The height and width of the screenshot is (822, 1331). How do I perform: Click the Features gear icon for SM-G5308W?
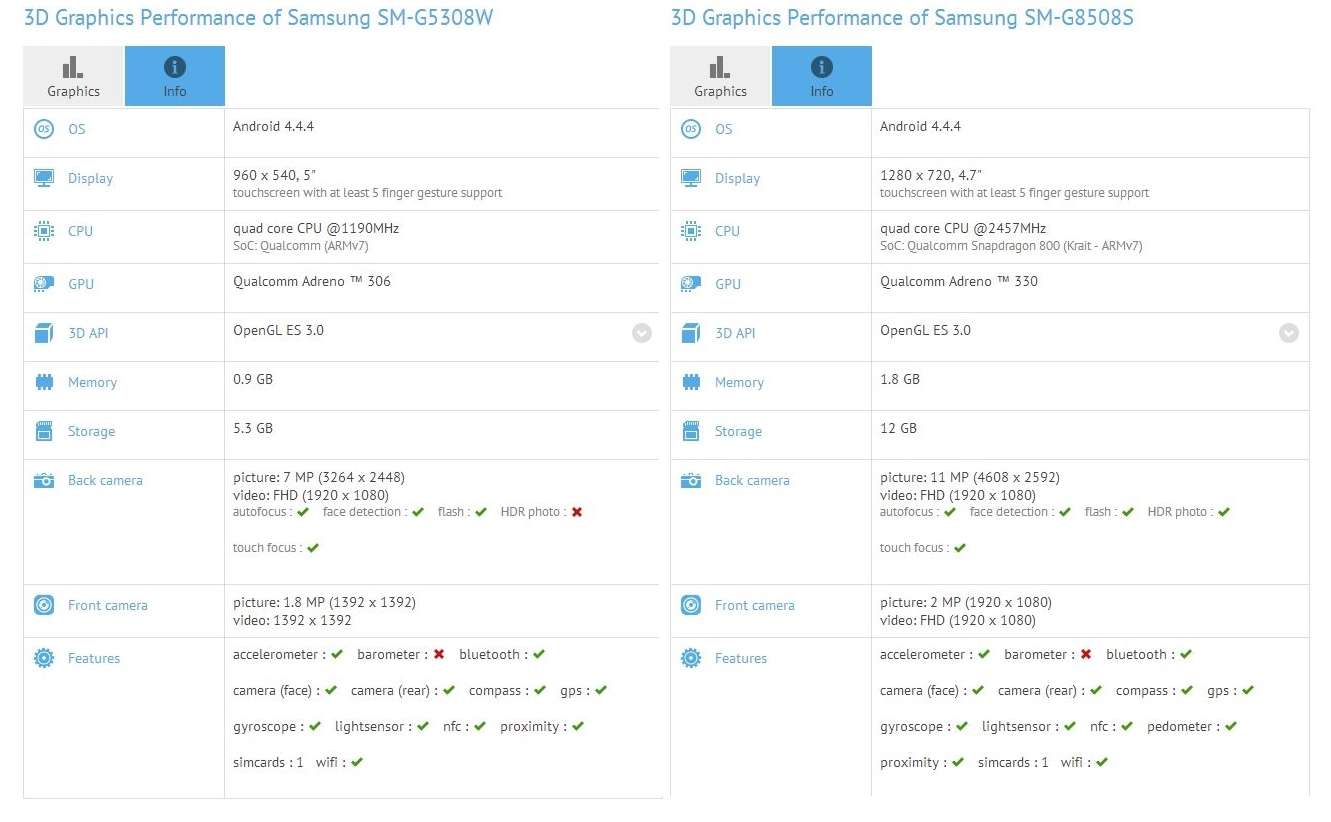pyautogui.click(x=44, y=658)
